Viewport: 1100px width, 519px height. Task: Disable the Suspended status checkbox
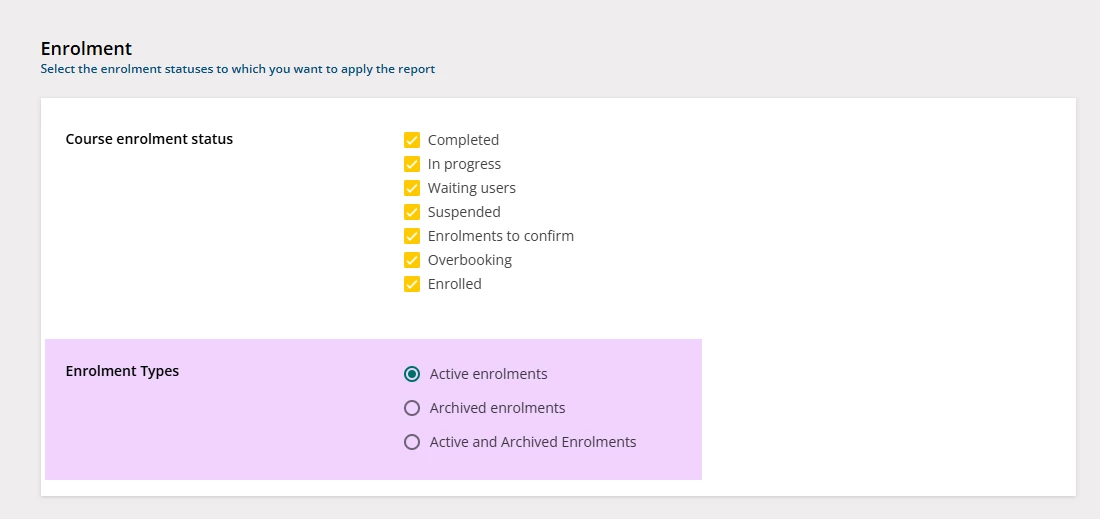coord(412,212)
